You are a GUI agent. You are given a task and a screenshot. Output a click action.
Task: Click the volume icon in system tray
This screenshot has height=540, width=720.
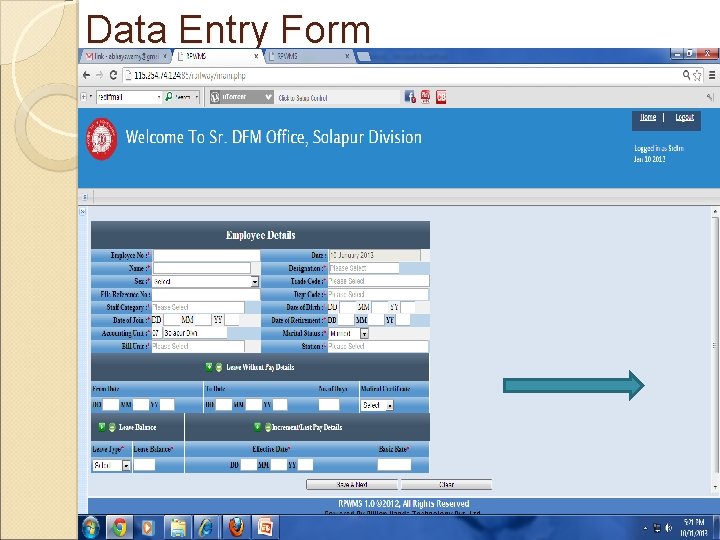[x=669, y=528]
